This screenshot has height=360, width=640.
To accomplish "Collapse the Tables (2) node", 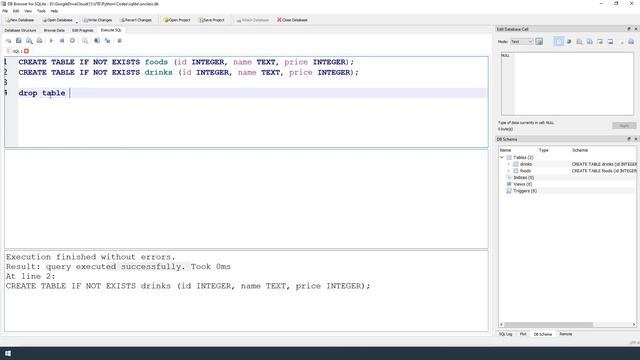I will pos(502,158).
